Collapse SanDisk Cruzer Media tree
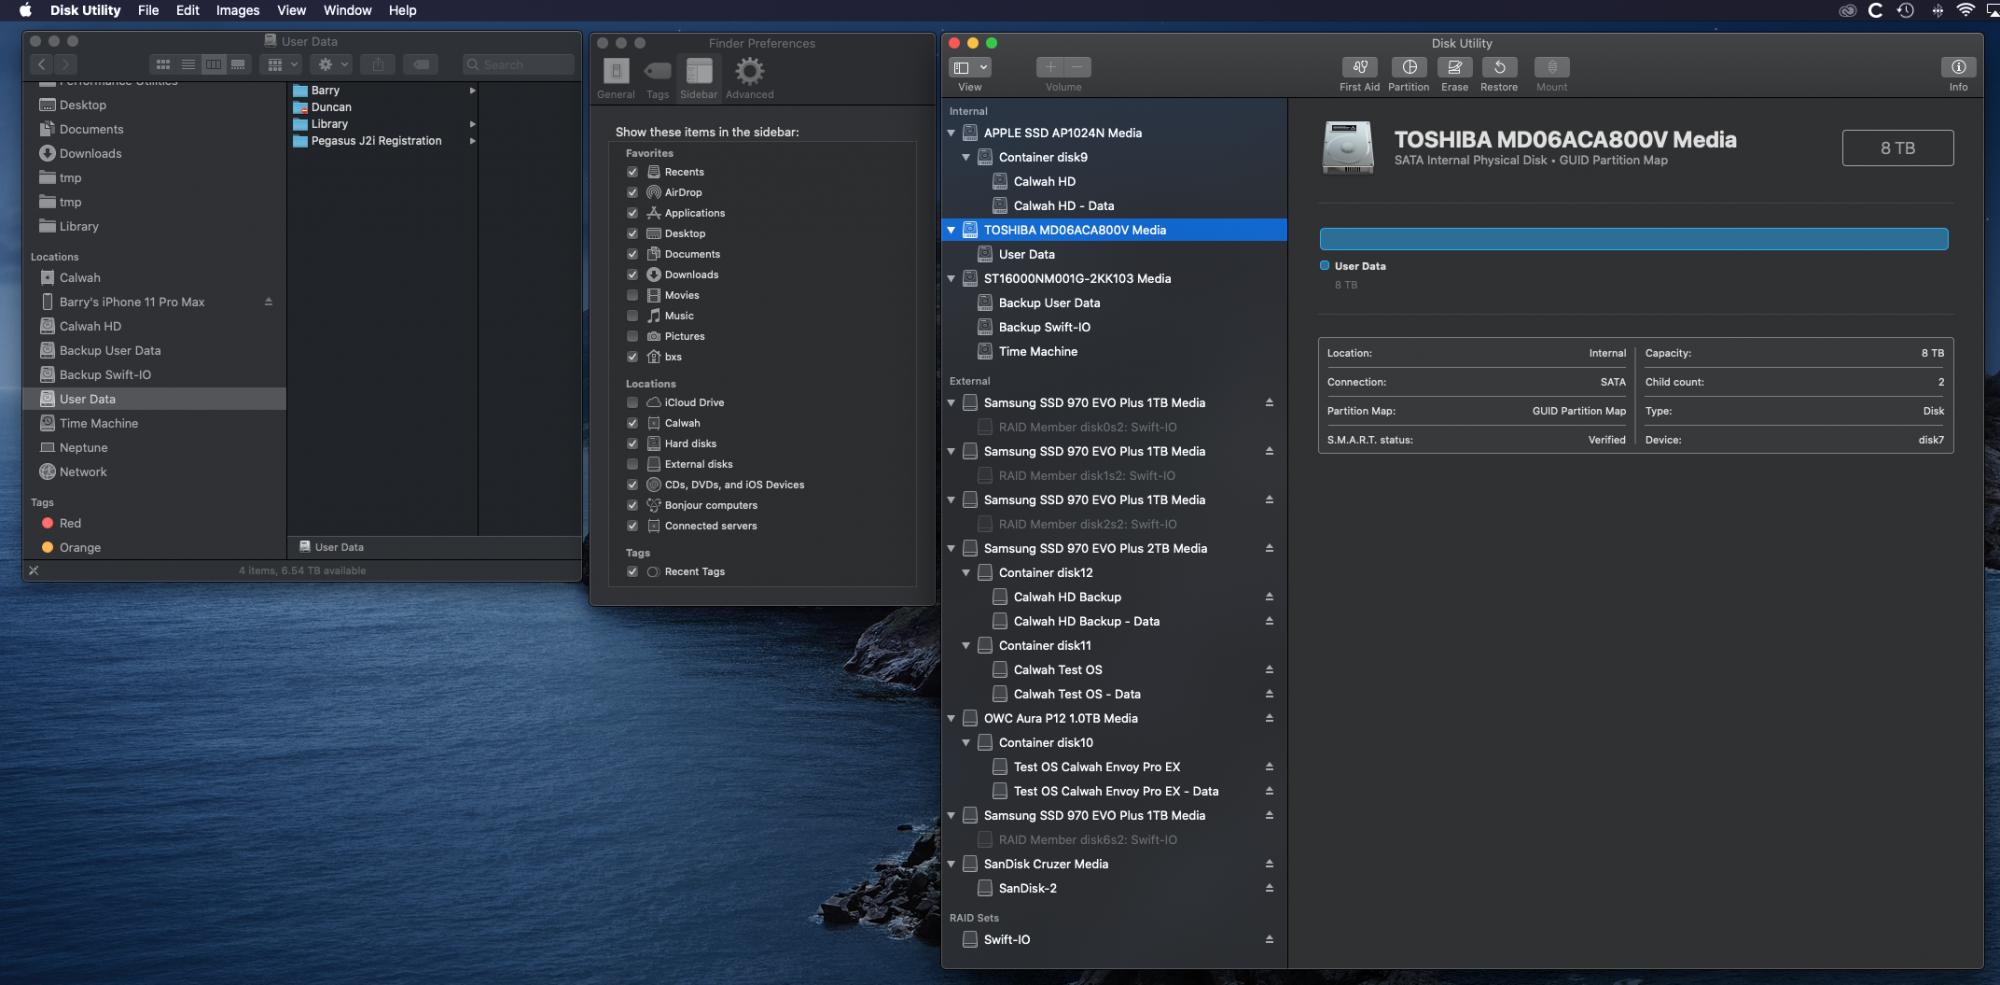2000x985 pixels. pyautogui.click(x=951, y=864)
